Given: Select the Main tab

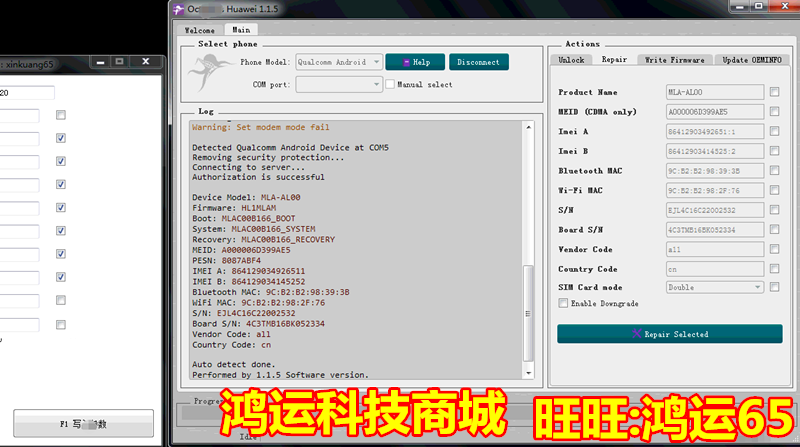Looking at the screenshot, I should [x=241, y=30].
